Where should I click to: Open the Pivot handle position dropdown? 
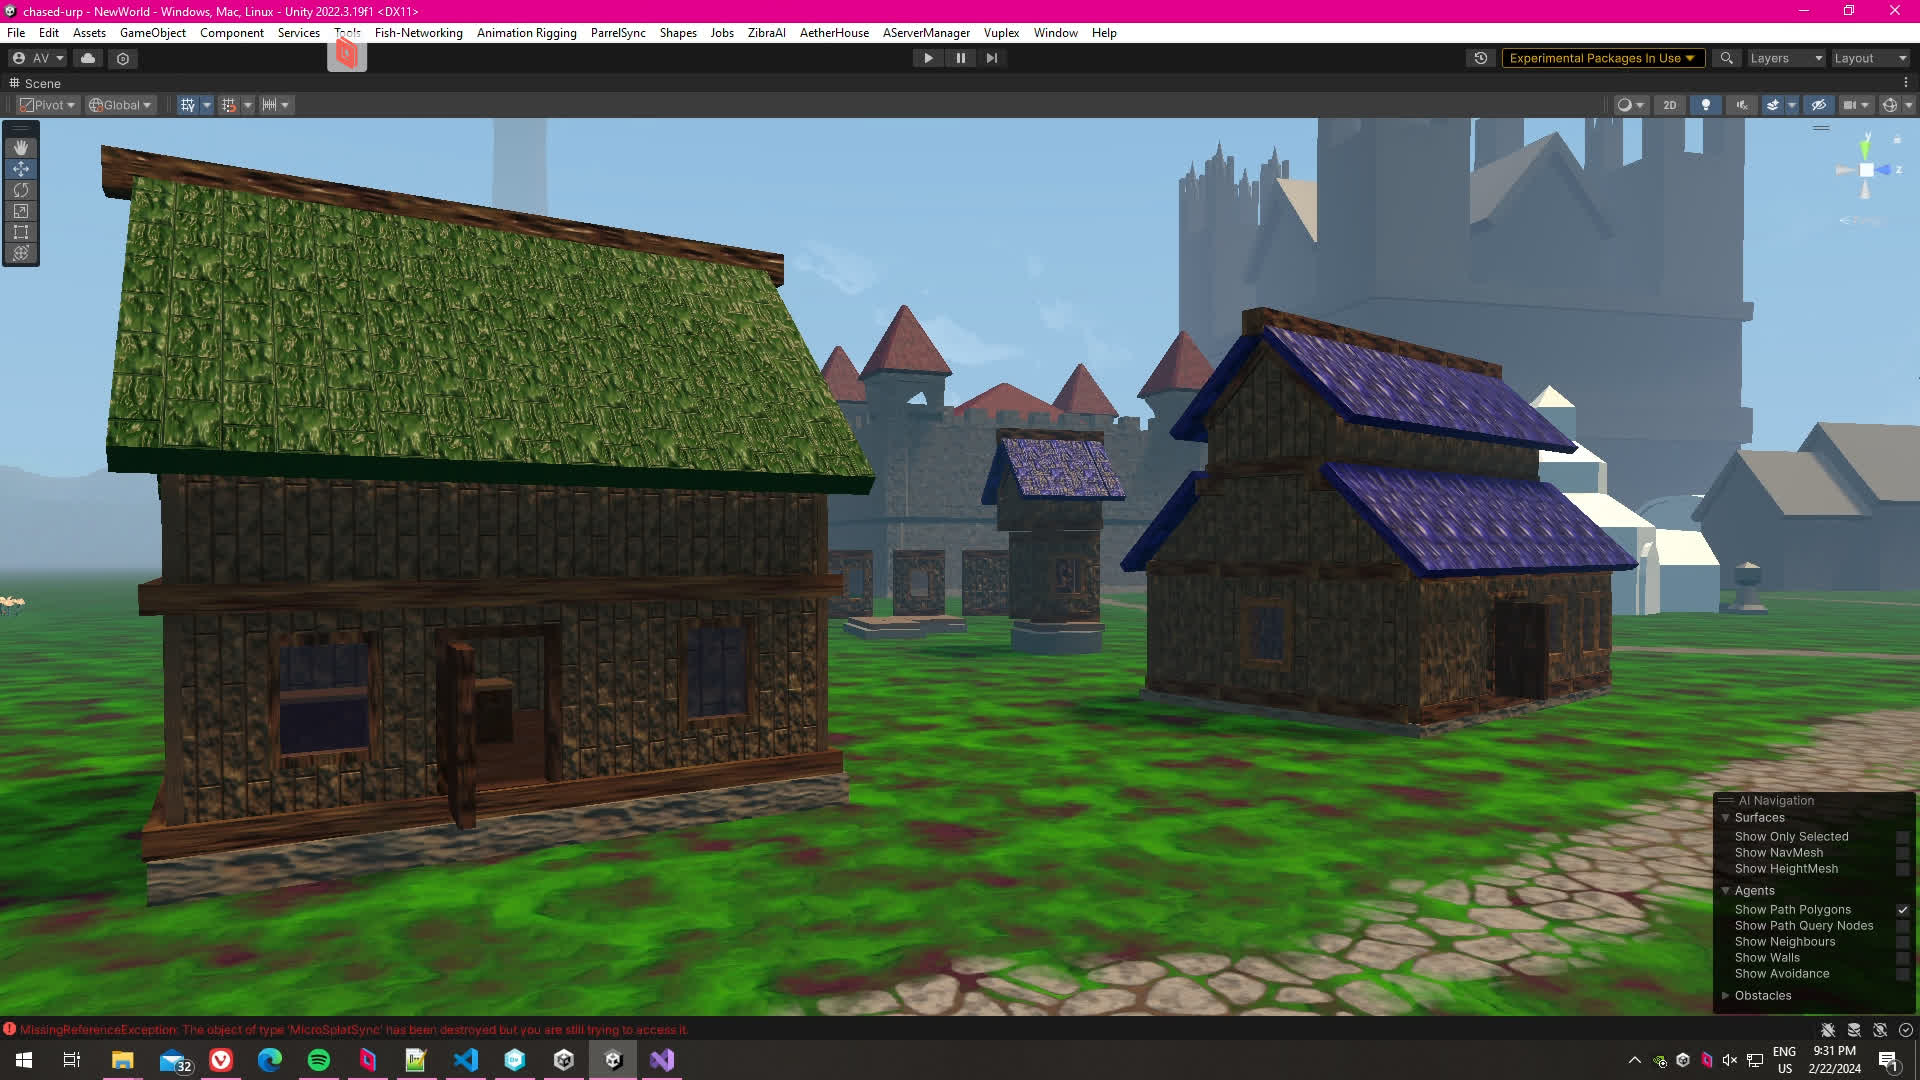coord(48,105)
